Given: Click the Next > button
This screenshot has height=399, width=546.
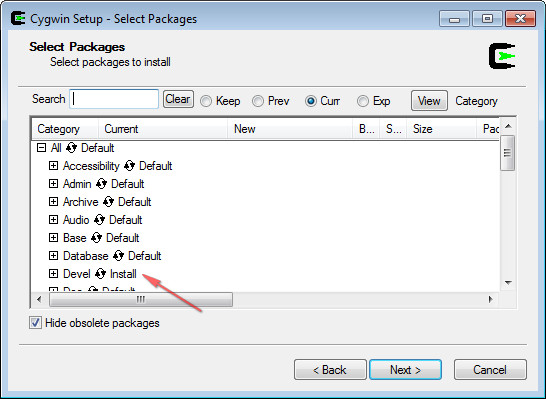Looking at the screenshot, I should [405, 369].
